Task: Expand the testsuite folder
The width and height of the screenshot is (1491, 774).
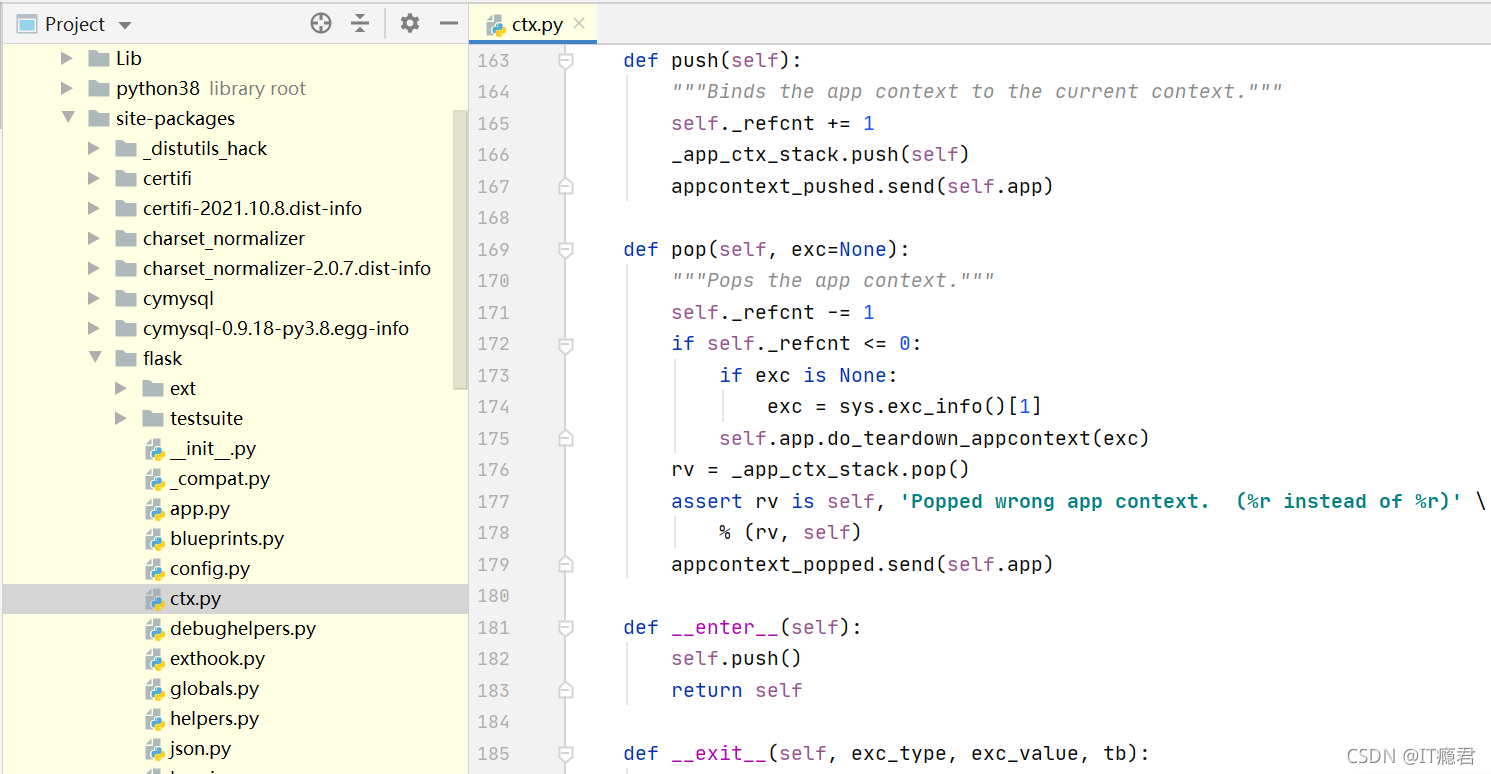Action: click(x=121, y=419)
